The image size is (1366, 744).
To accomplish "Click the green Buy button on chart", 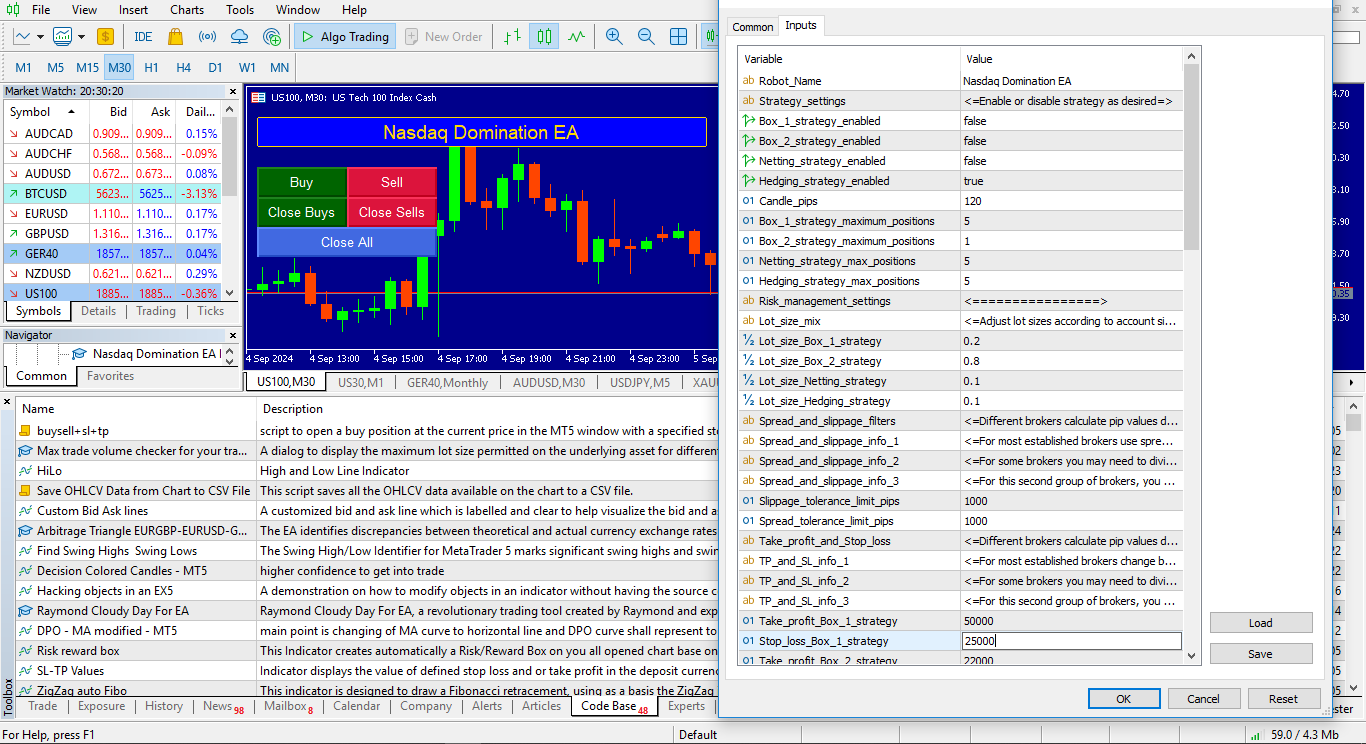I will click(301, 182).
